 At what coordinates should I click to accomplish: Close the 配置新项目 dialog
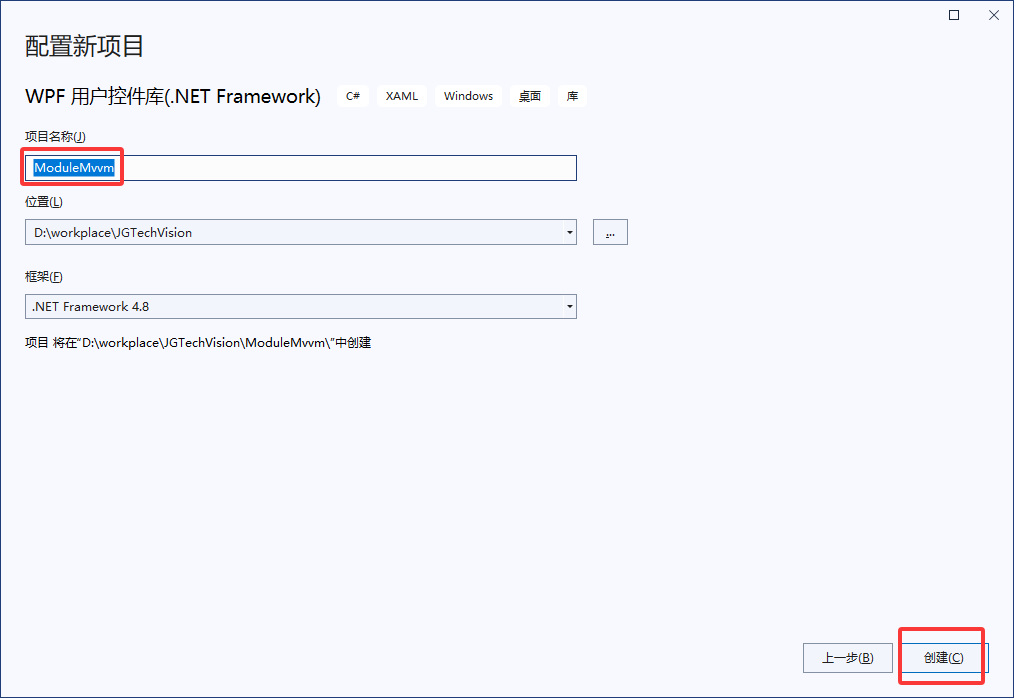point(993,14)
